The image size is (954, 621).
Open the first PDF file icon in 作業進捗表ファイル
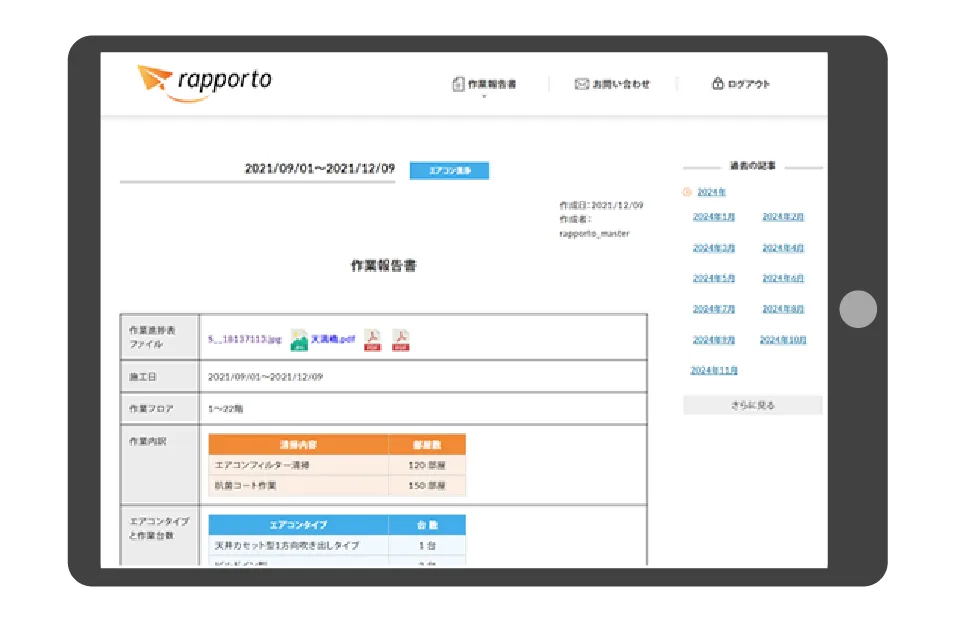(x=372, y=340)
